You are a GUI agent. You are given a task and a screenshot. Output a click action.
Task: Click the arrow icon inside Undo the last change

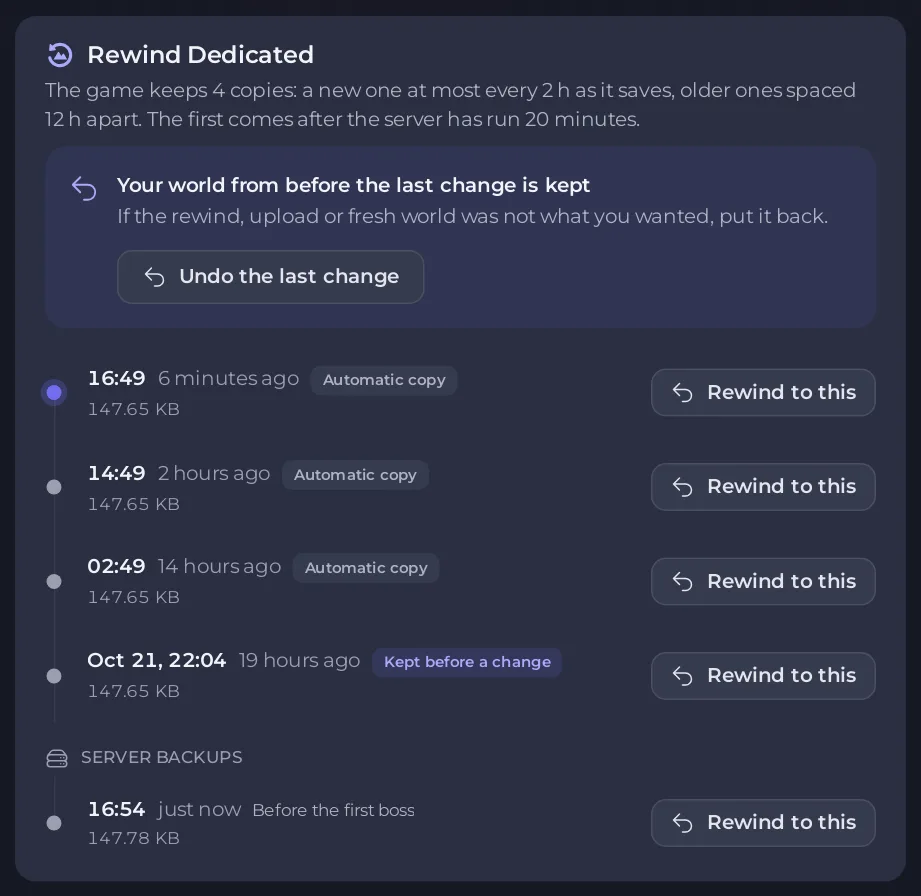154,277
